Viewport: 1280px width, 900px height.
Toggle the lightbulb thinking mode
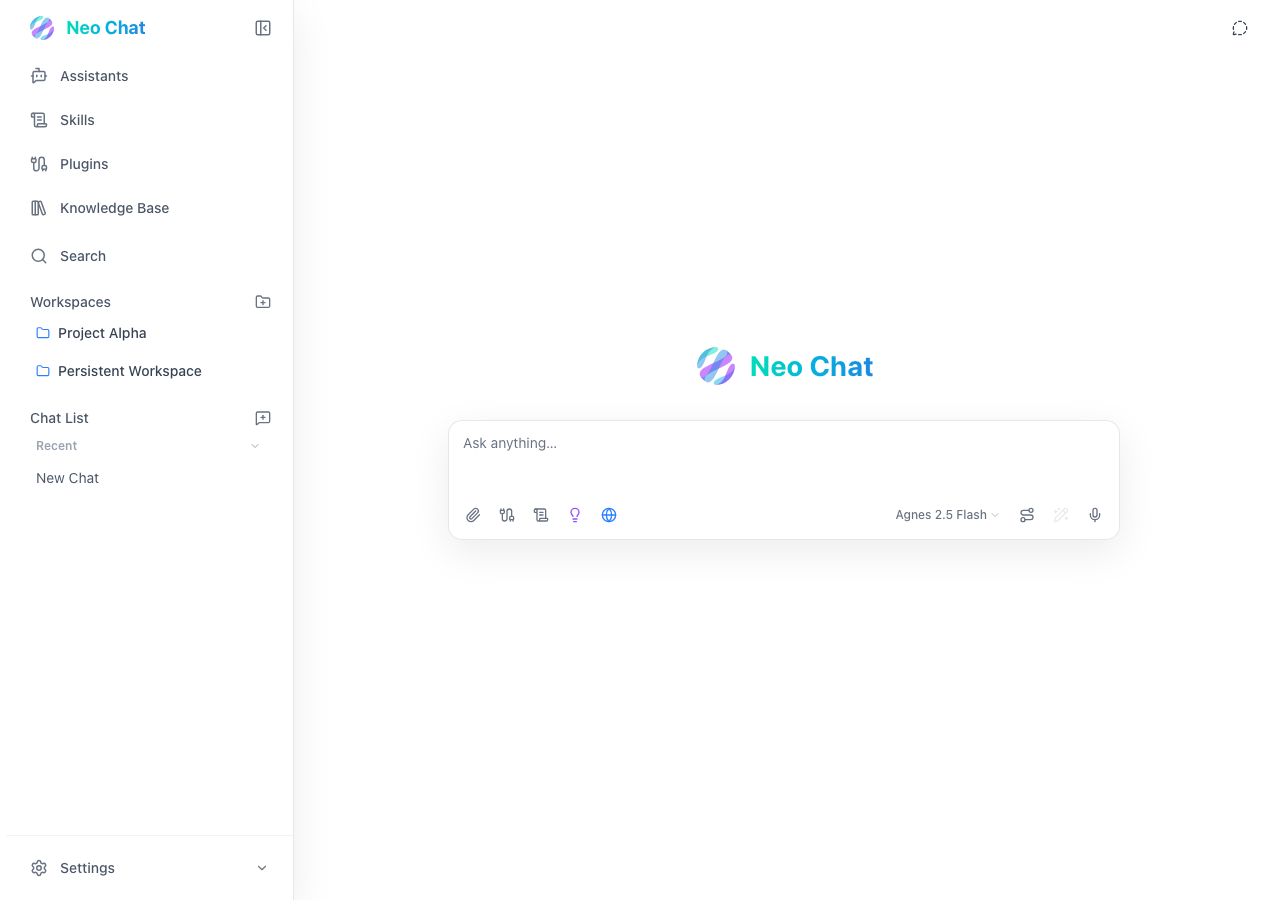[x=575, y=515]
